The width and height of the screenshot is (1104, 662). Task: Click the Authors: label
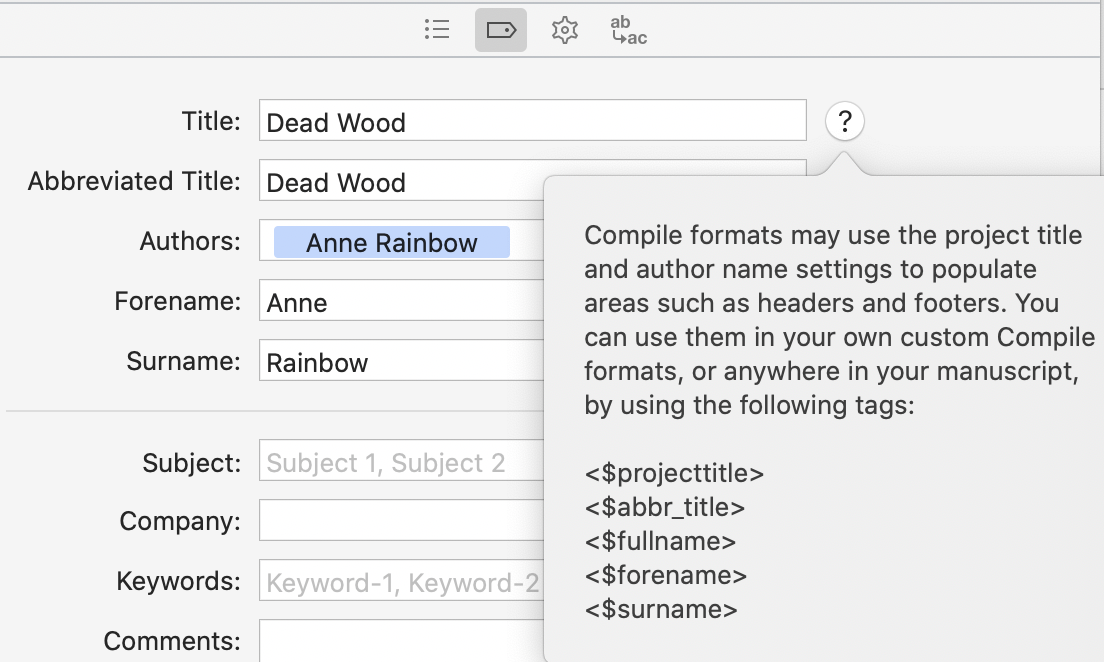(x=190, y=242)
